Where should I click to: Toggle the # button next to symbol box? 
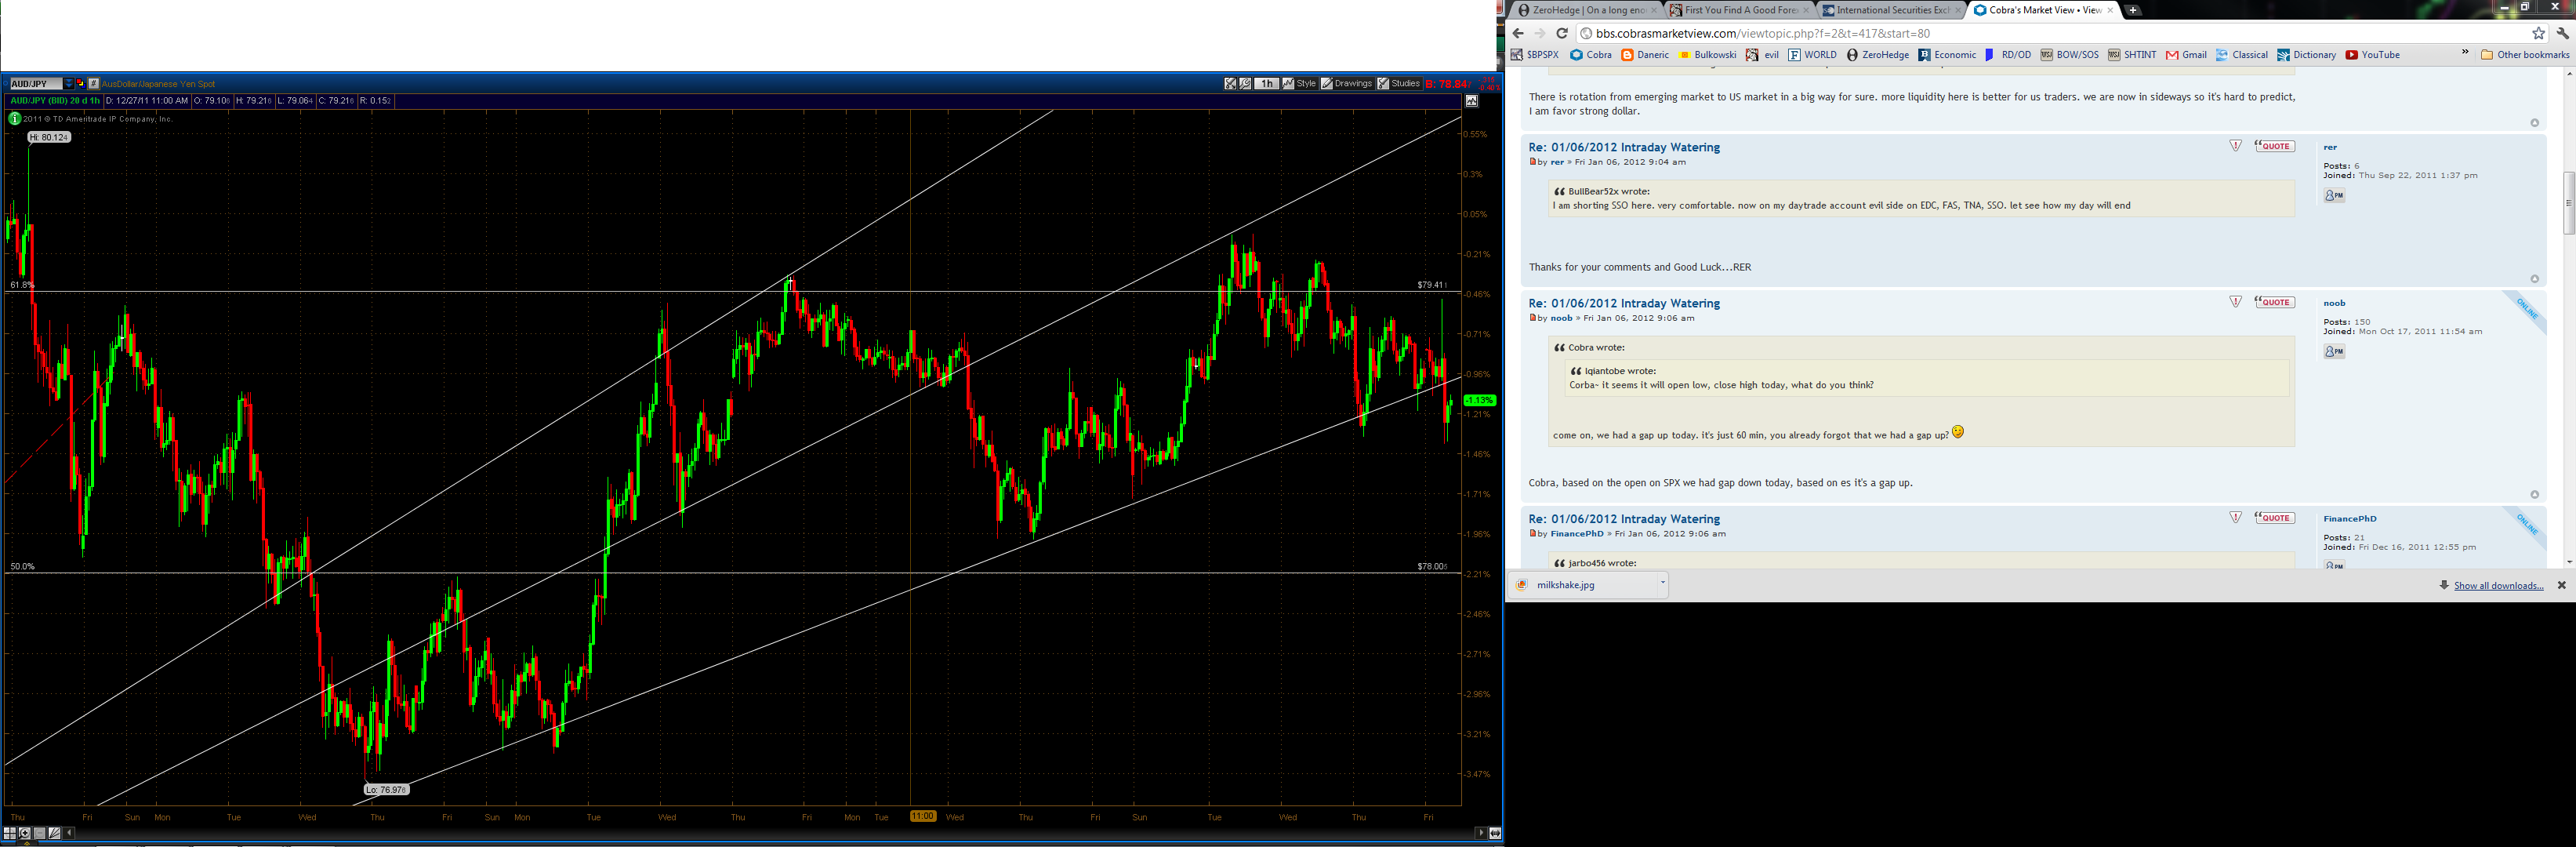(x=93, y=84)
